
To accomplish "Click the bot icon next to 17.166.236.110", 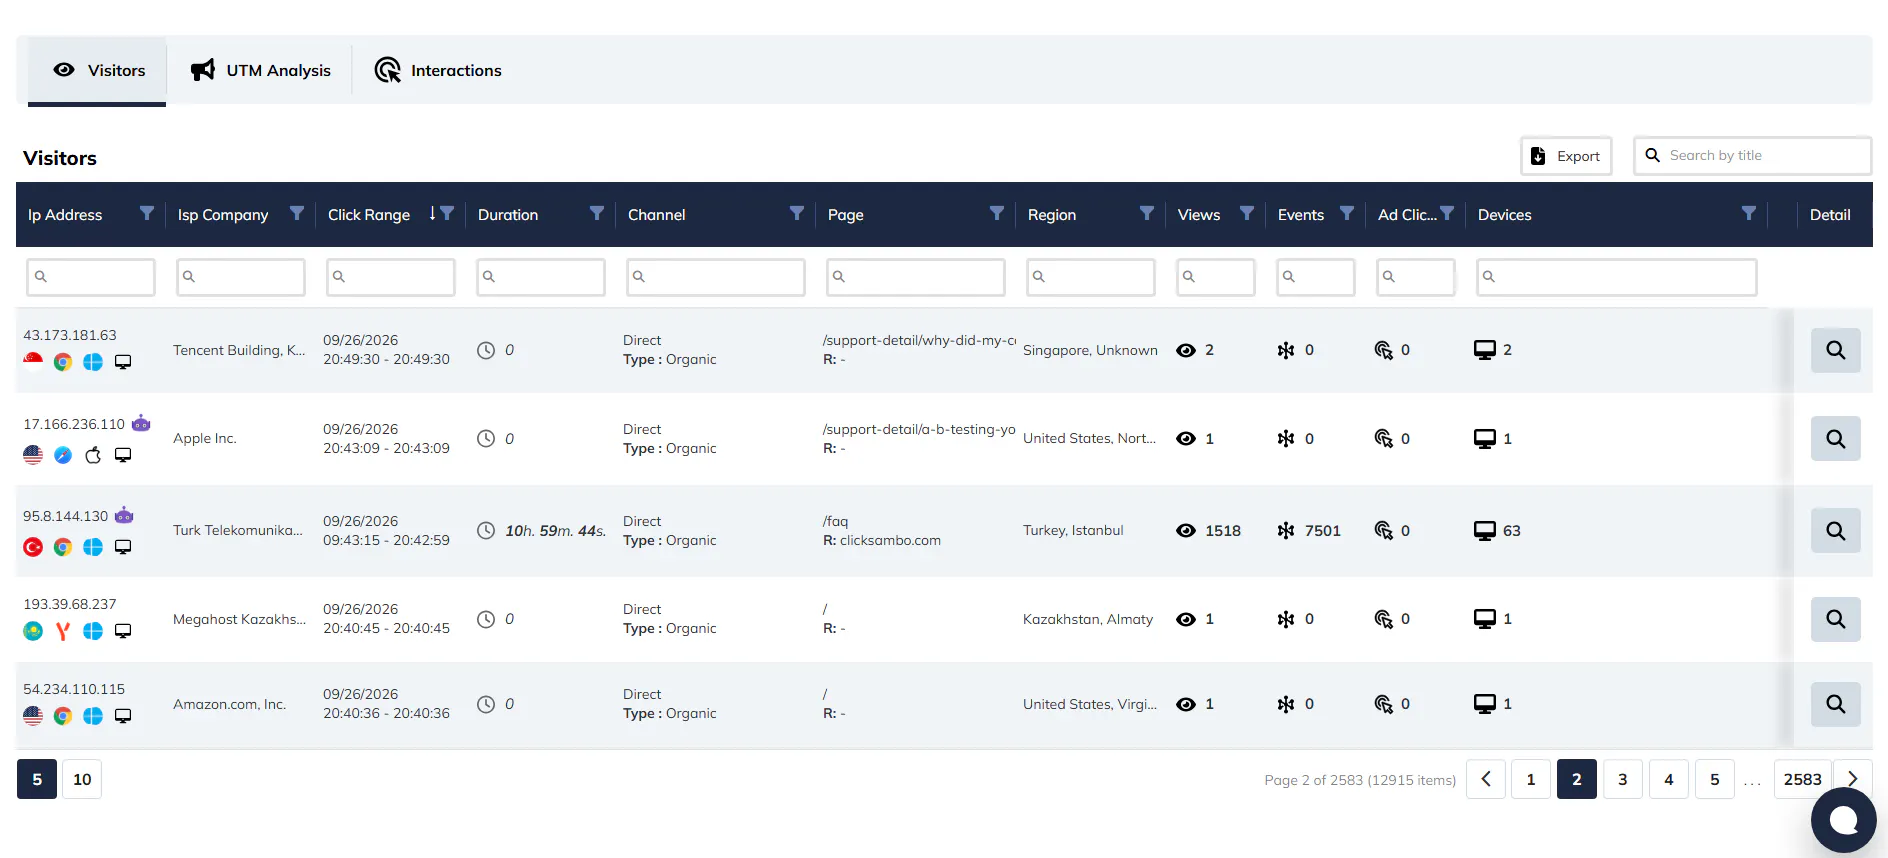I will pyautogui.click(x=141, y=424).
